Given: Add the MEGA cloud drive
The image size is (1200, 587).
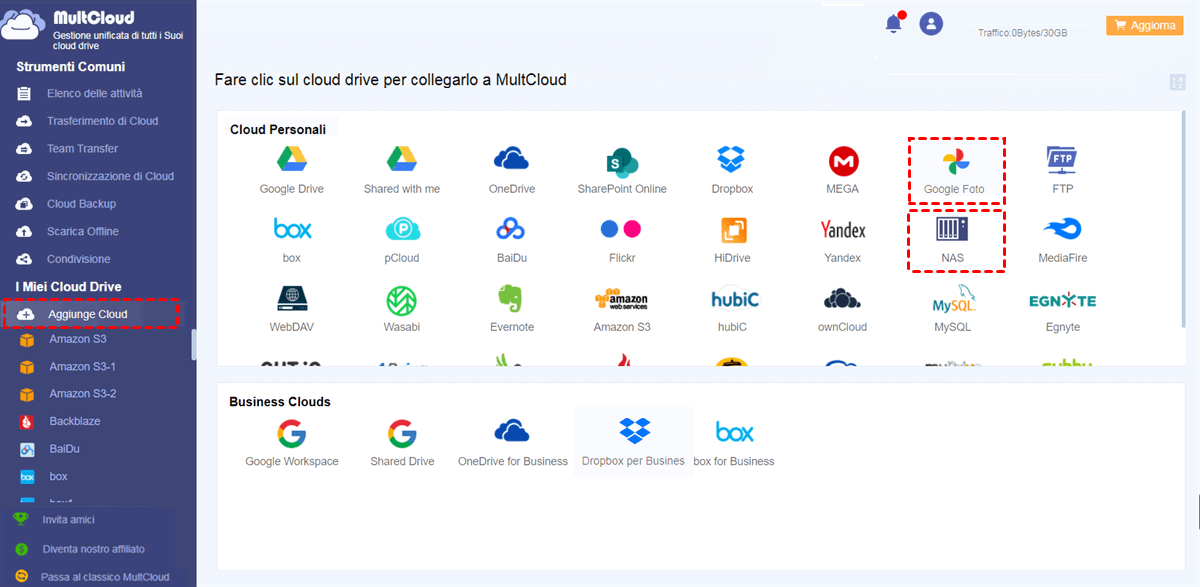Looking at the screenshot, I should coord(843,161).
